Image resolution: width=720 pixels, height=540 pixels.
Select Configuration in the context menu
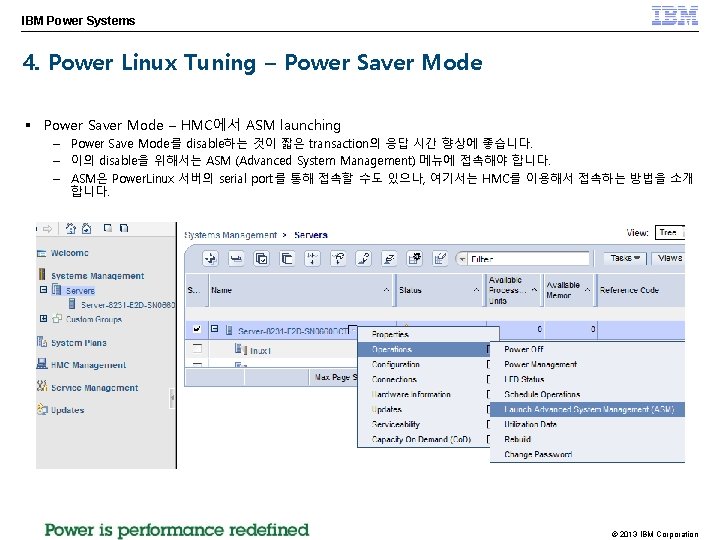click(x=424, y=365)
